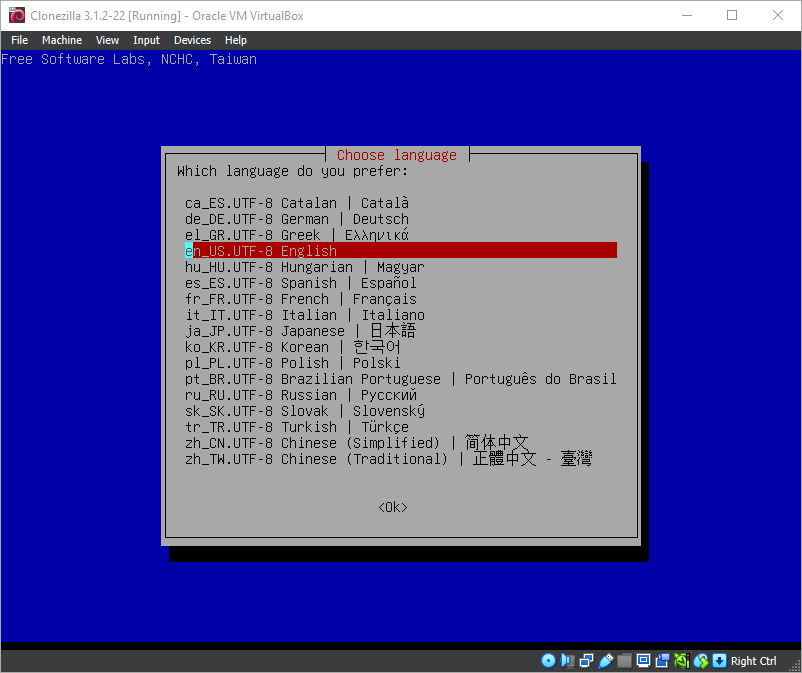
Task: Choose de_DE.UTF-8 German from the list
Action: (x=296, y=219)
